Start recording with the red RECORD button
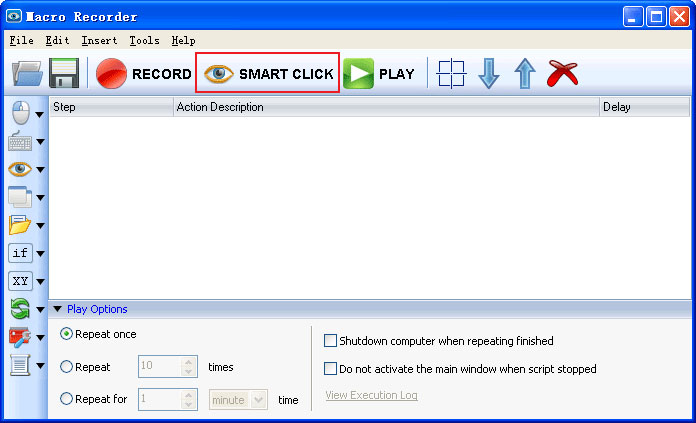The image size is (696, 423). (144, 73)
